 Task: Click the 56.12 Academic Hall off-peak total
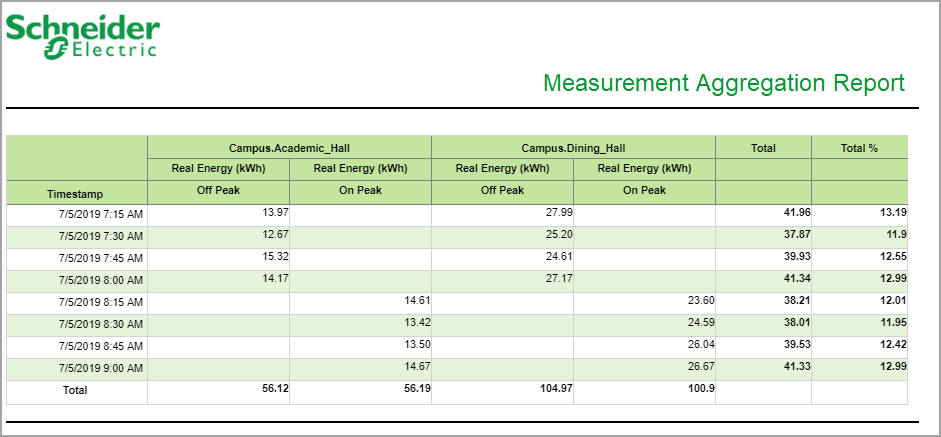pyautogui.click(x=274, y=388)
